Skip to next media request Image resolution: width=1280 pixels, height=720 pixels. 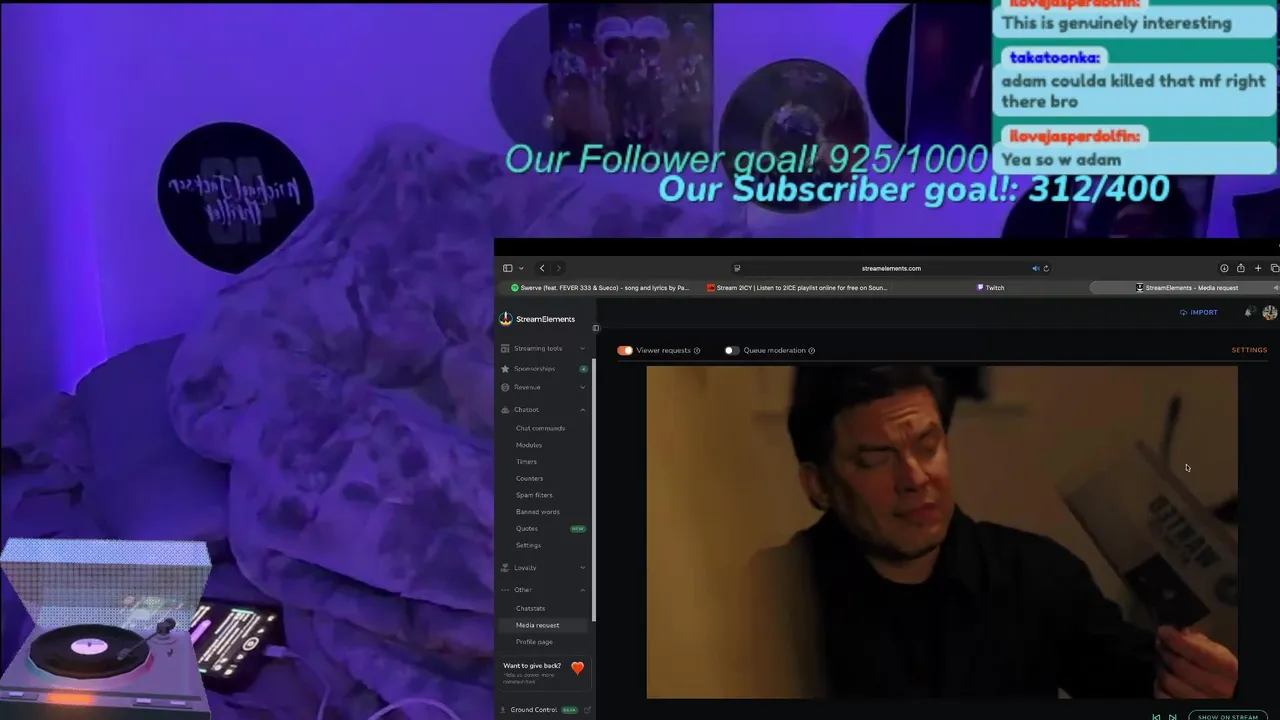[x=1172, y=716]
